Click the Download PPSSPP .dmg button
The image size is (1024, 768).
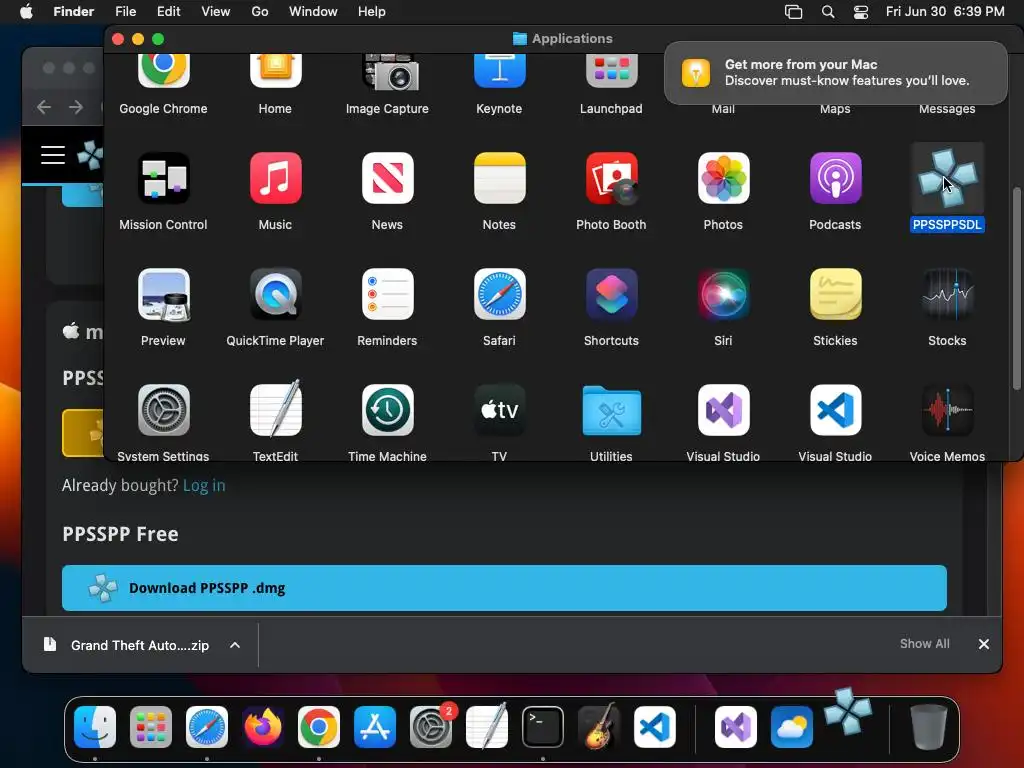click(x=504, y=588)
